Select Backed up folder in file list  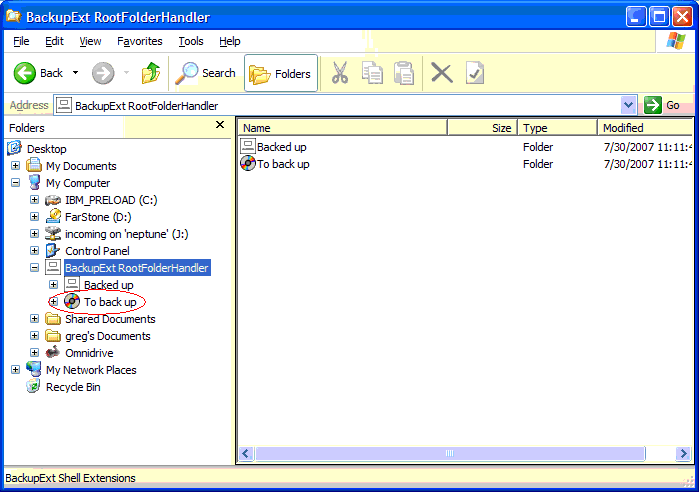(273, 147)
